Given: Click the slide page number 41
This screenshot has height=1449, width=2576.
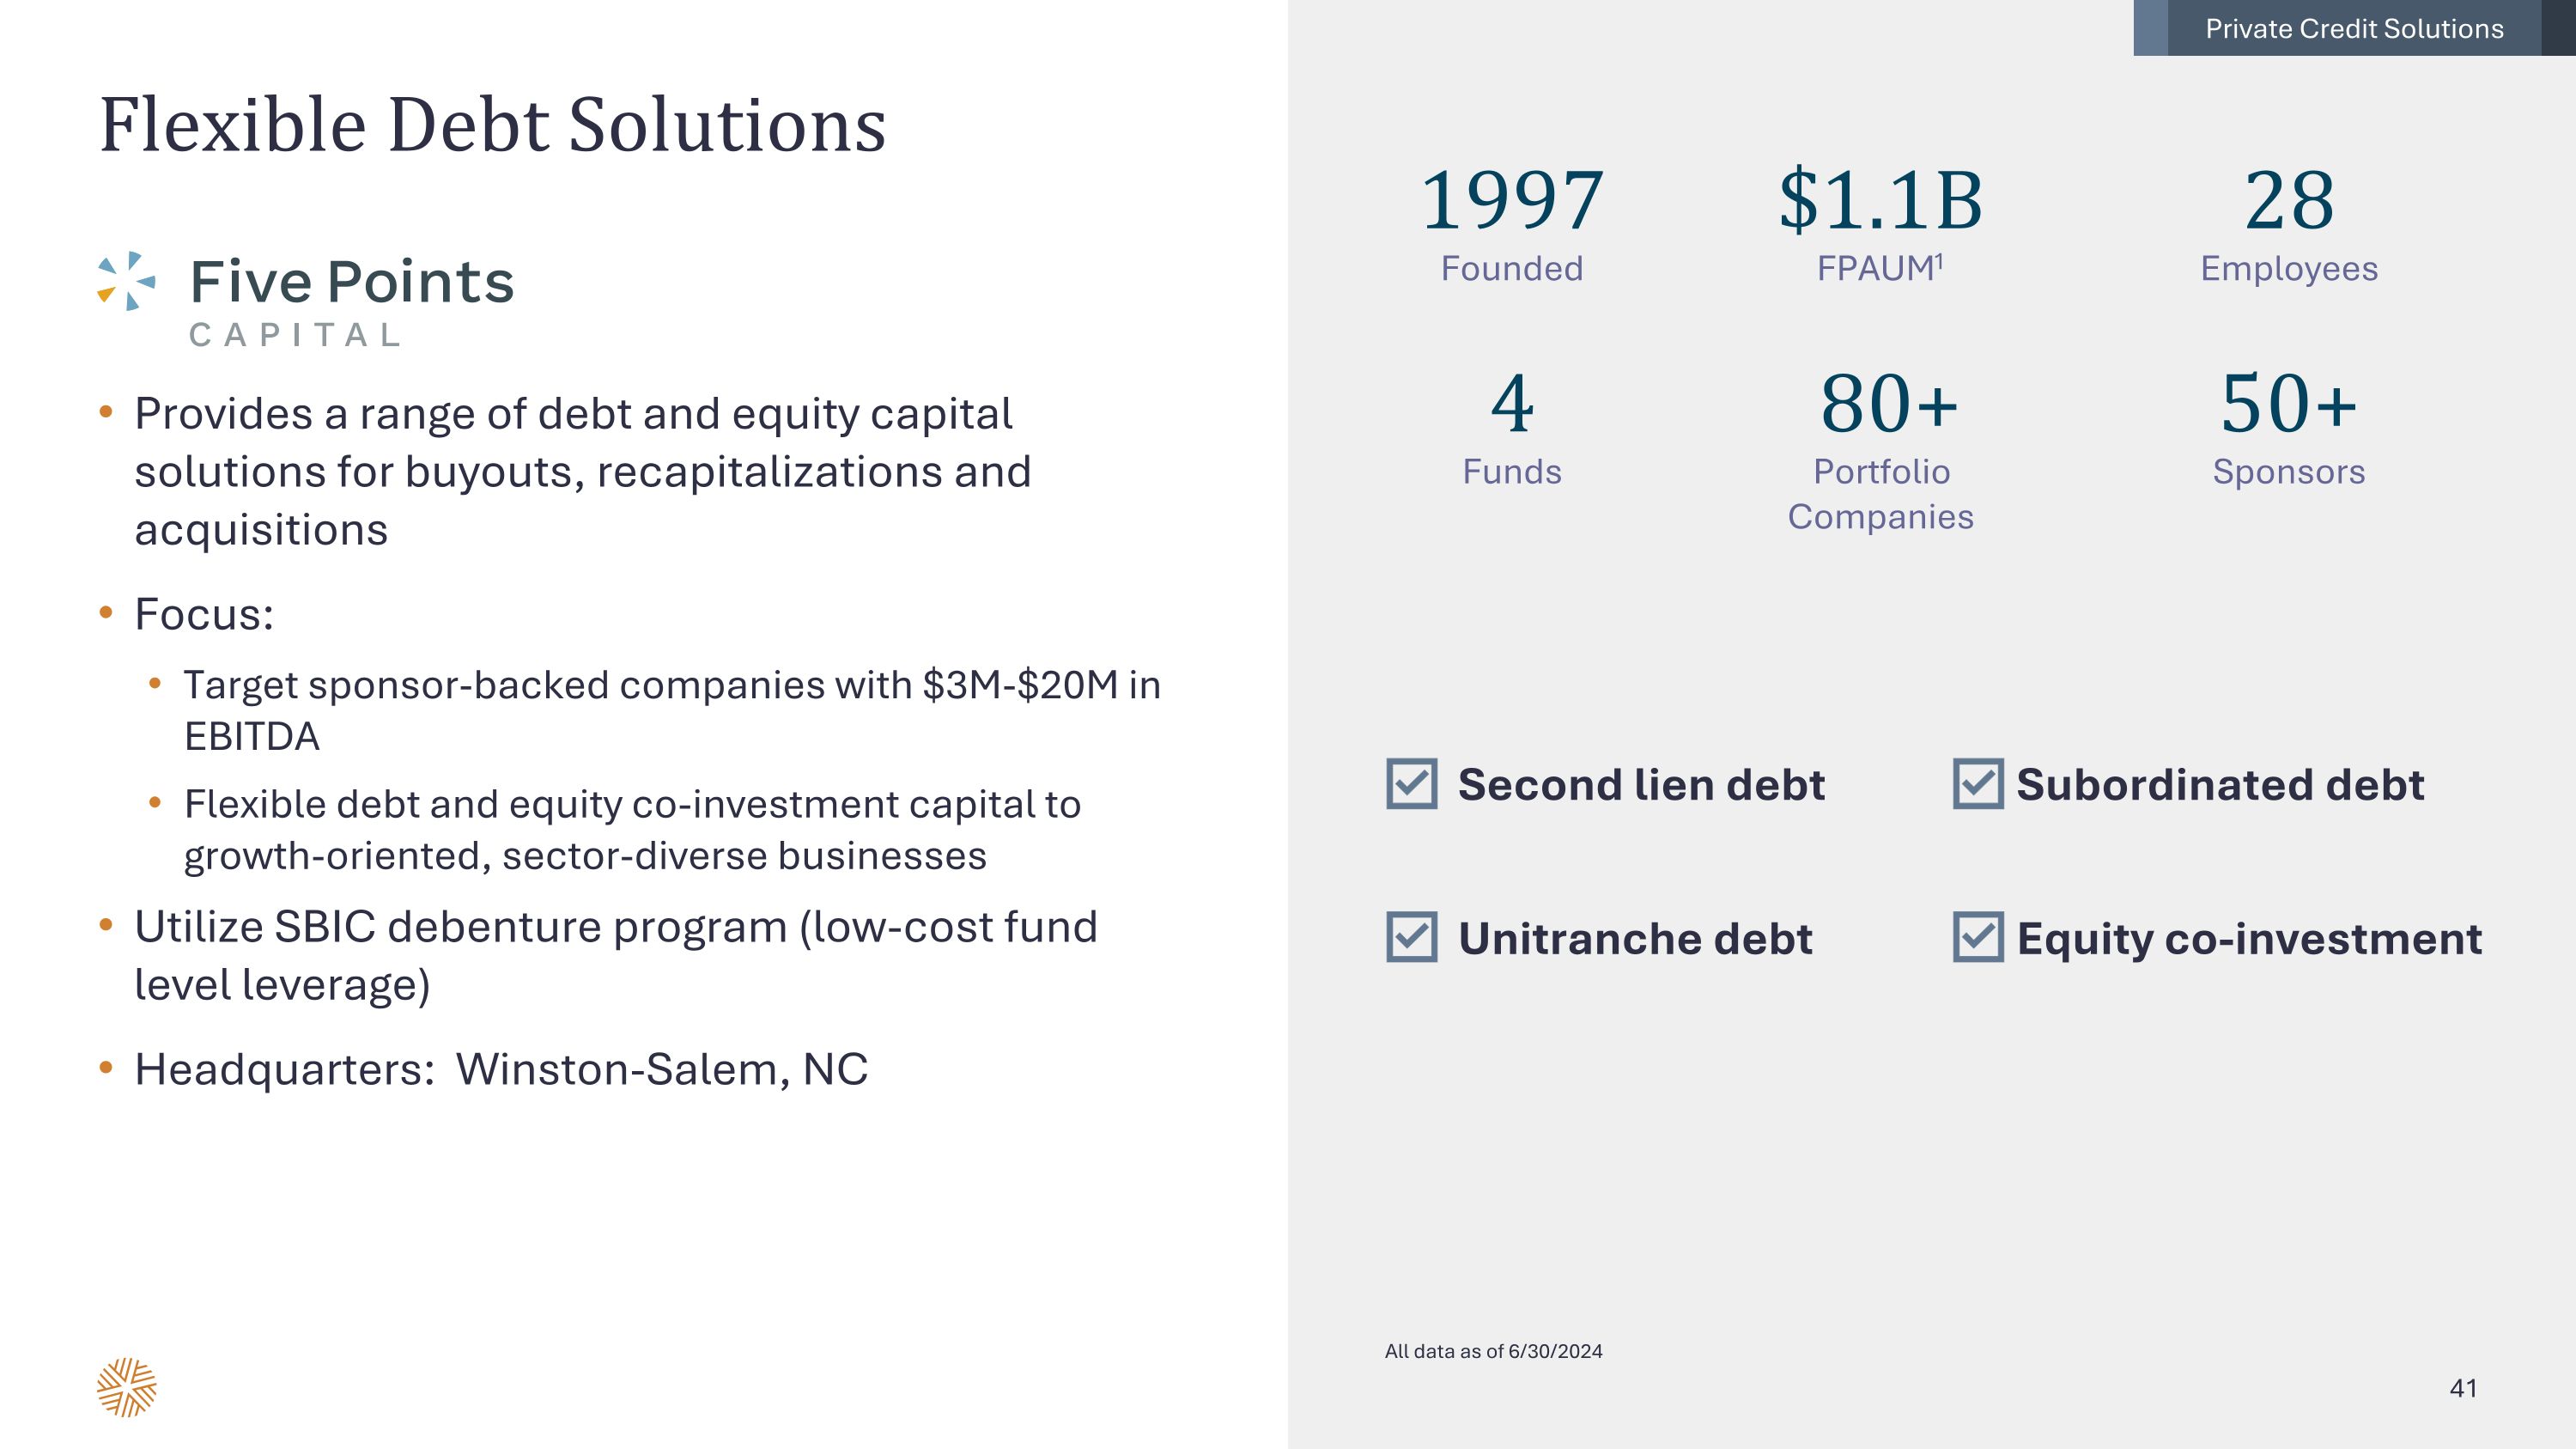Looking at the screenshot, I should click(x=2463, y=1388).
